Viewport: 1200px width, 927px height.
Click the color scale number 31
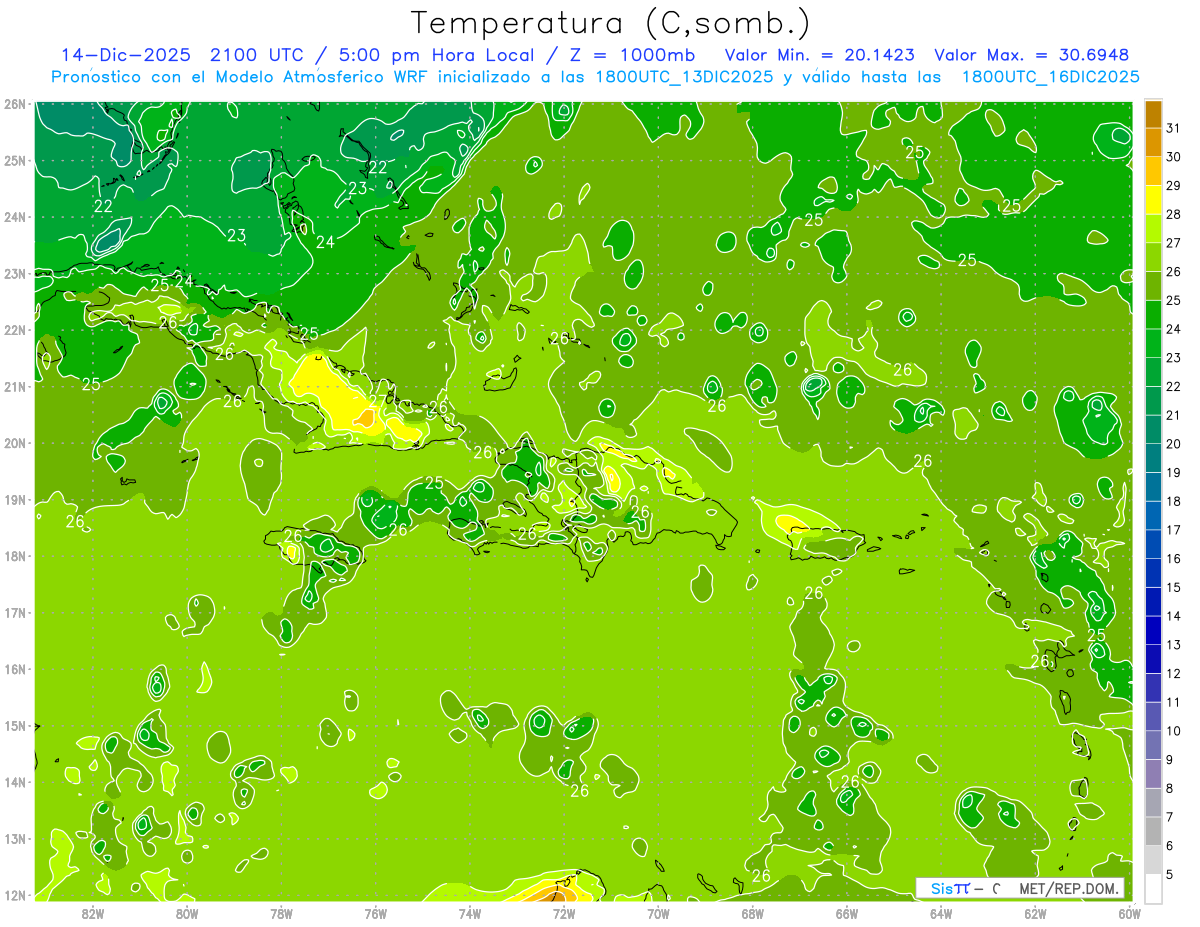pyautogui.click(x=1173, y=128)
